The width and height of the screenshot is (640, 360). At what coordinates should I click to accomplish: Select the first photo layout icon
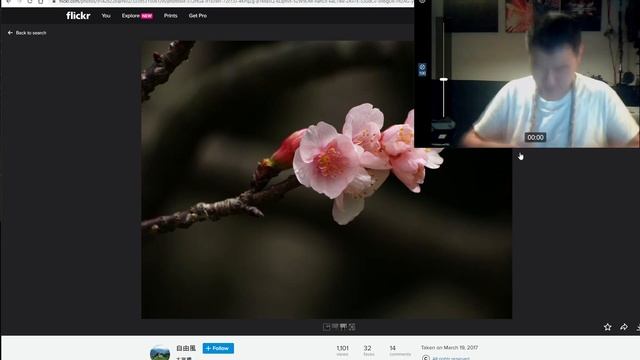(327, 327)
